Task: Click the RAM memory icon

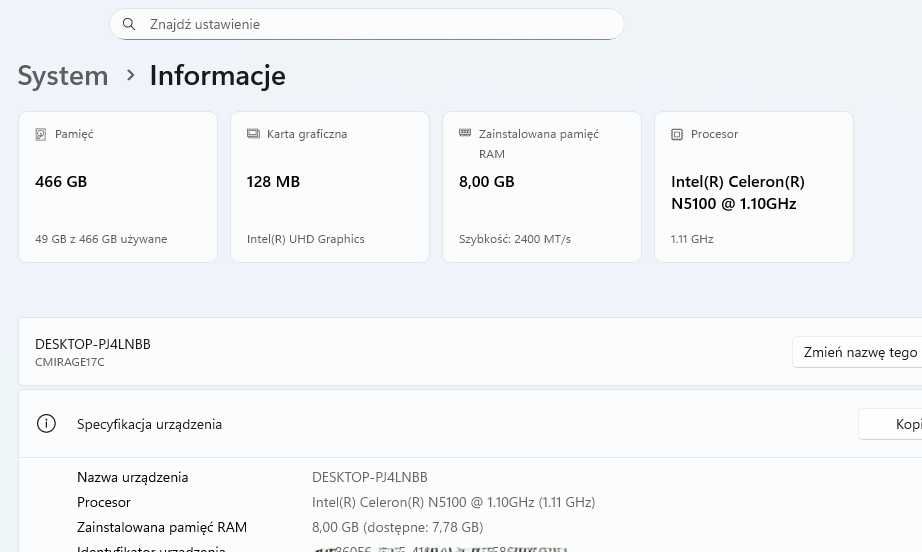Action: [465, 133]
